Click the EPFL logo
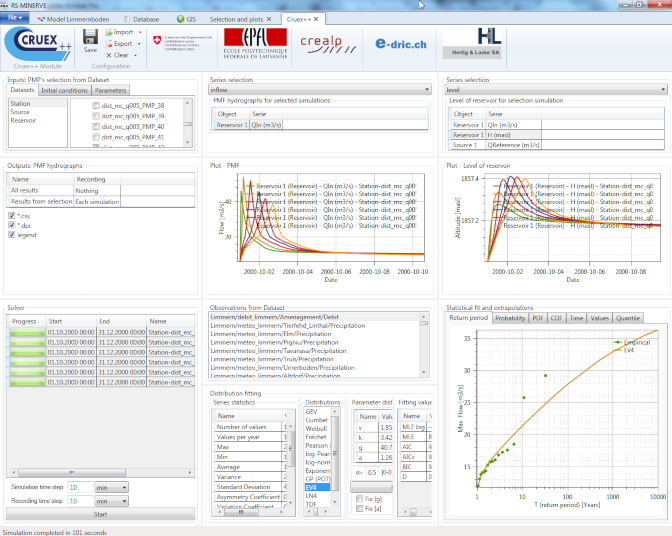 (255, 43)
